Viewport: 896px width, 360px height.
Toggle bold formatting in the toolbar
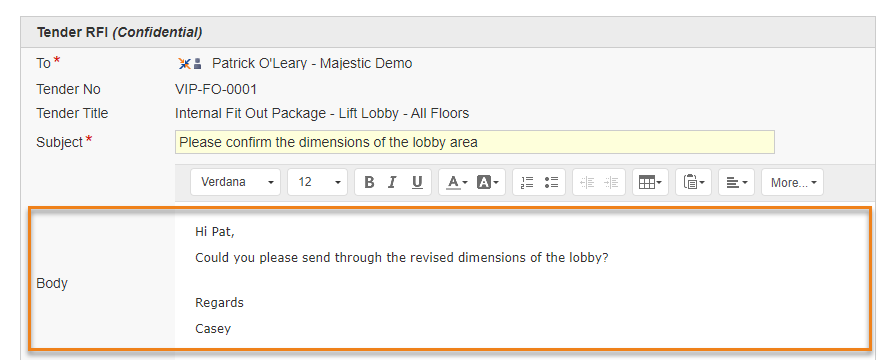point(369,182)
